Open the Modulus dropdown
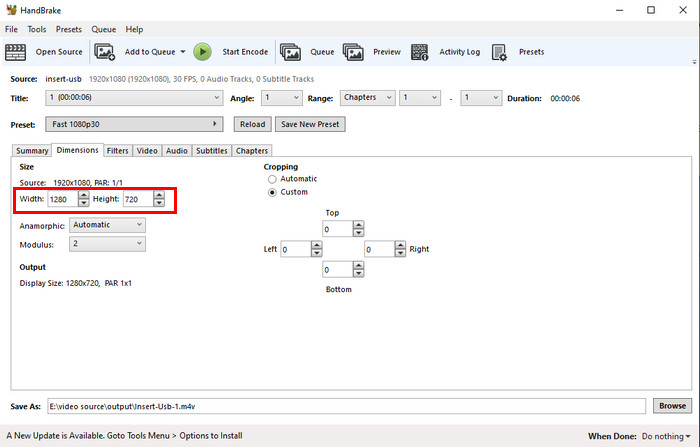This screenshot has height=447, width=700. click(107, 244)
